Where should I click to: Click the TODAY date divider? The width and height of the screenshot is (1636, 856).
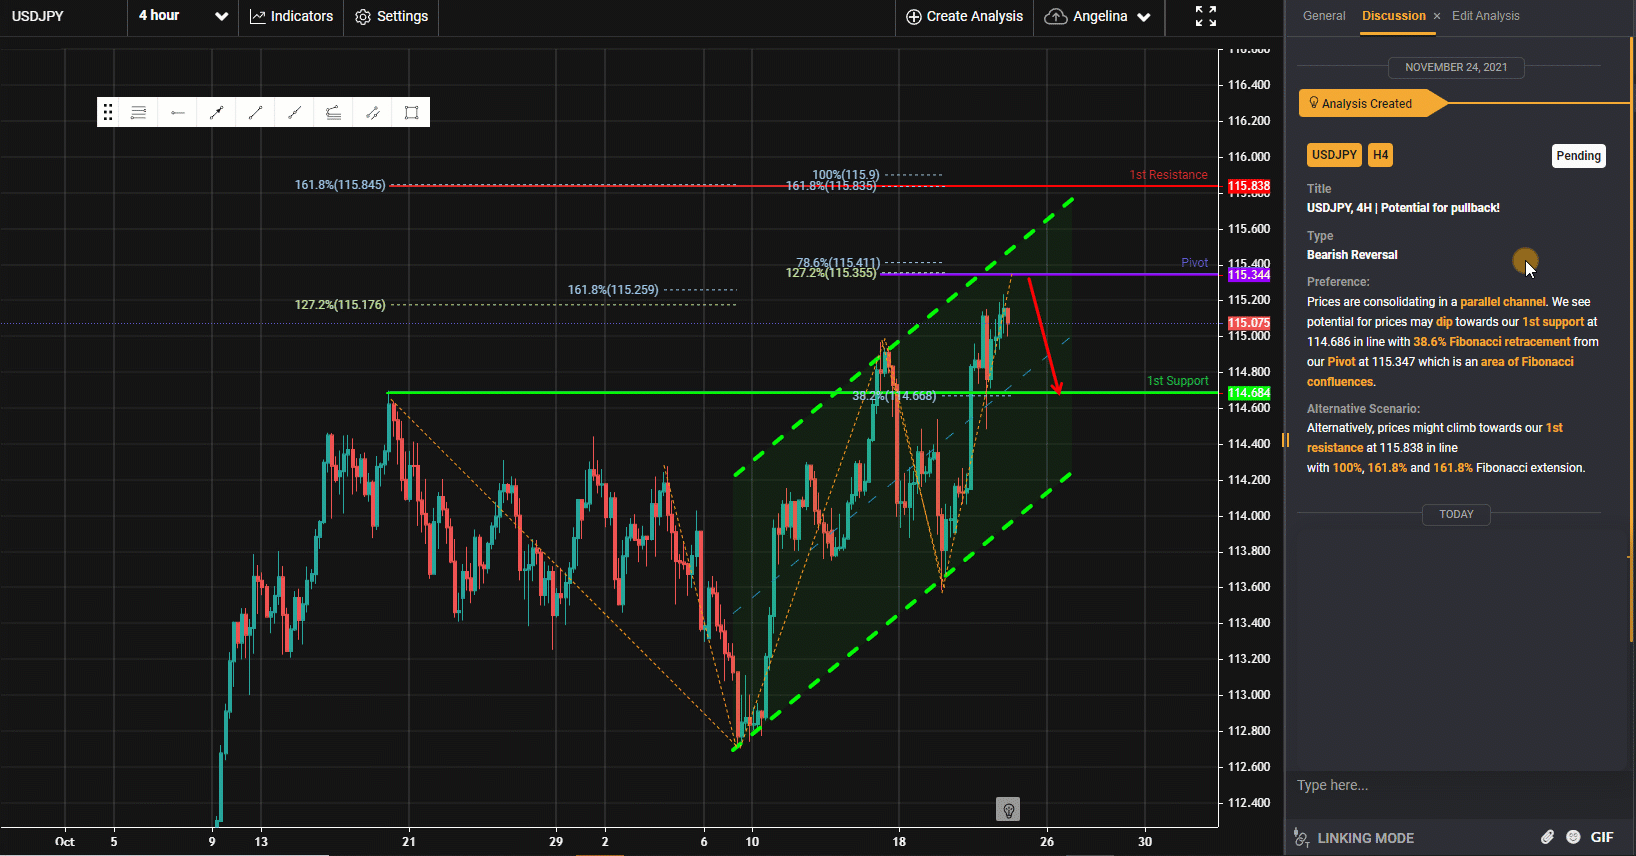click(1456, 514)
